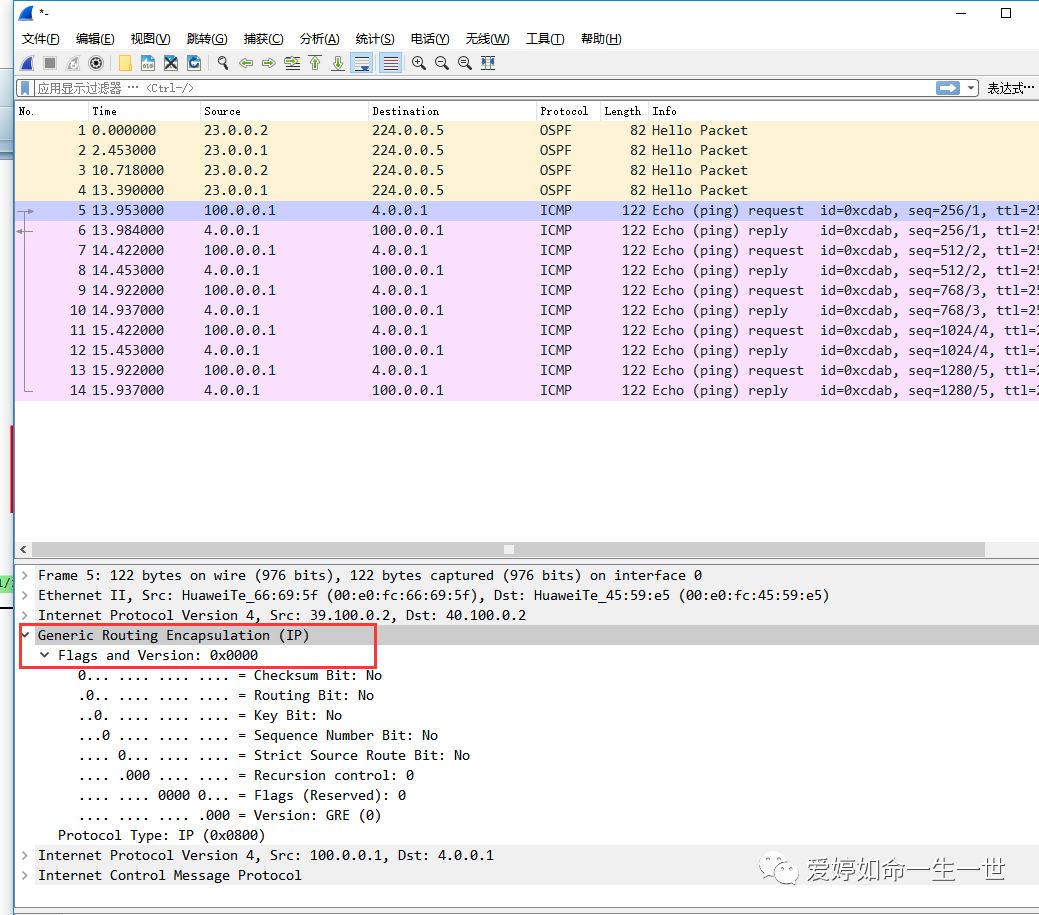Start capture with the shark fin icon
Viewport: 1039px width, 915px height.
coord(27,64)
